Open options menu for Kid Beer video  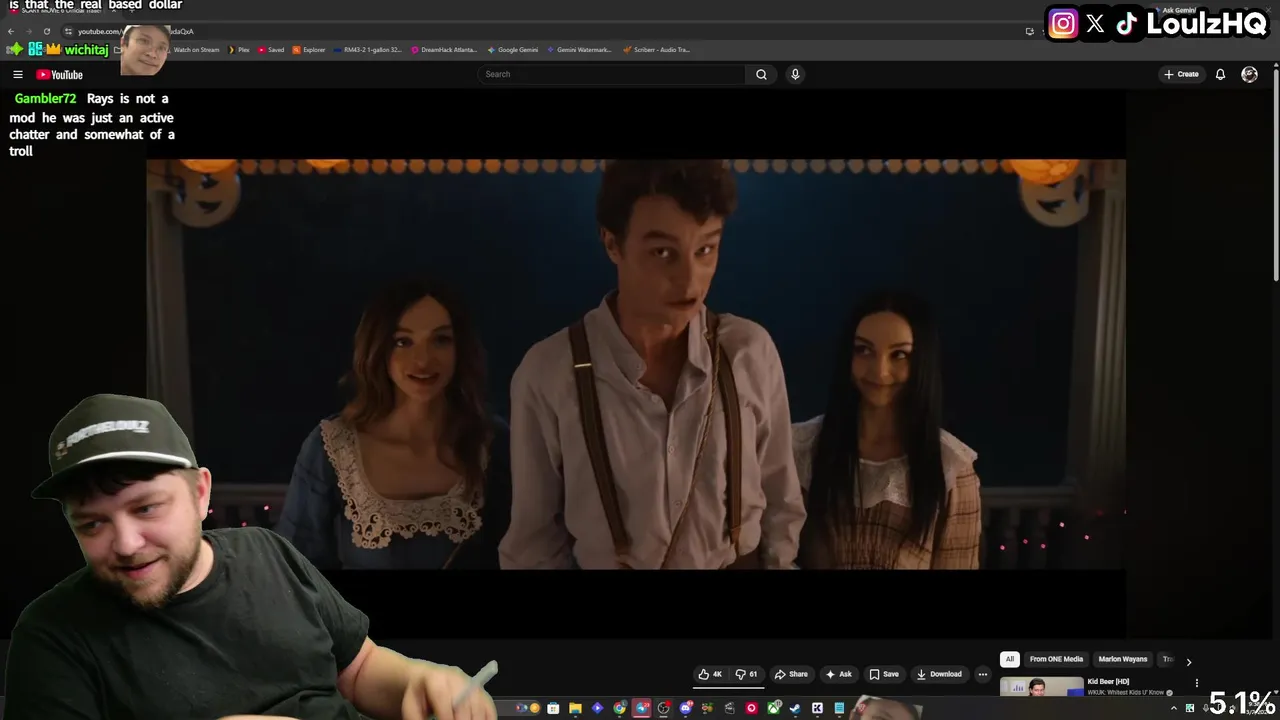click(x=1196, y=683)
